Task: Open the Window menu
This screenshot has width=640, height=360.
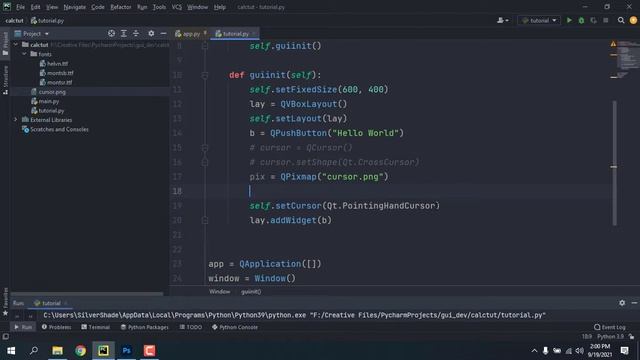Action: (x=198, y=7)
